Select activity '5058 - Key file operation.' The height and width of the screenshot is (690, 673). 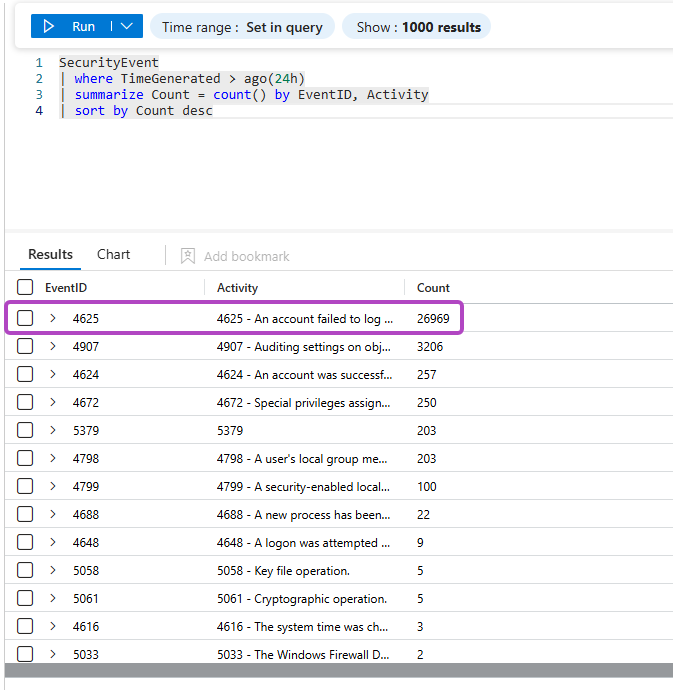283,571
